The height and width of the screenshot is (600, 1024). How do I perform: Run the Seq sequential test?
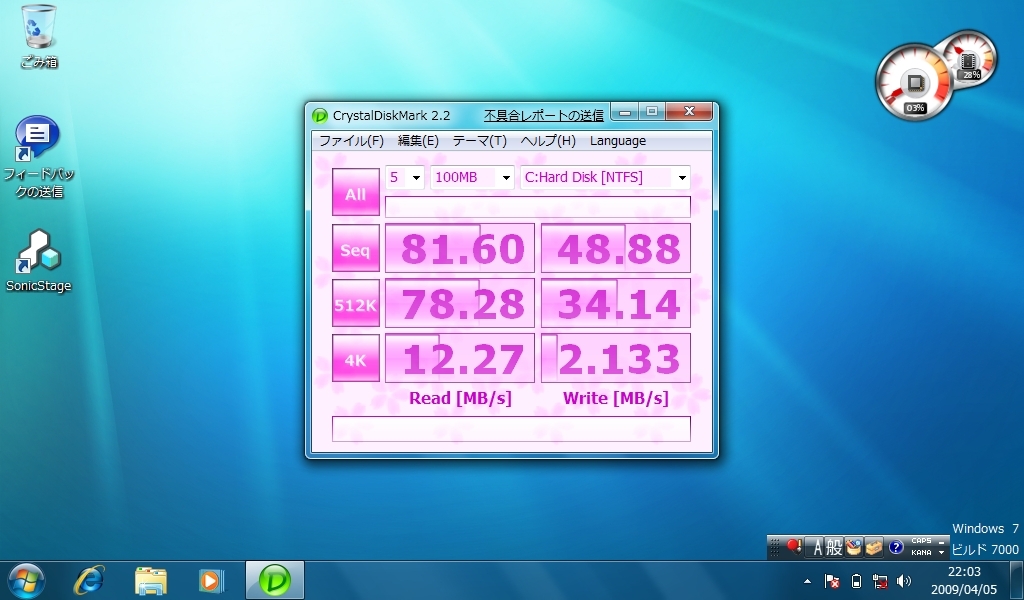pos(356,249)
